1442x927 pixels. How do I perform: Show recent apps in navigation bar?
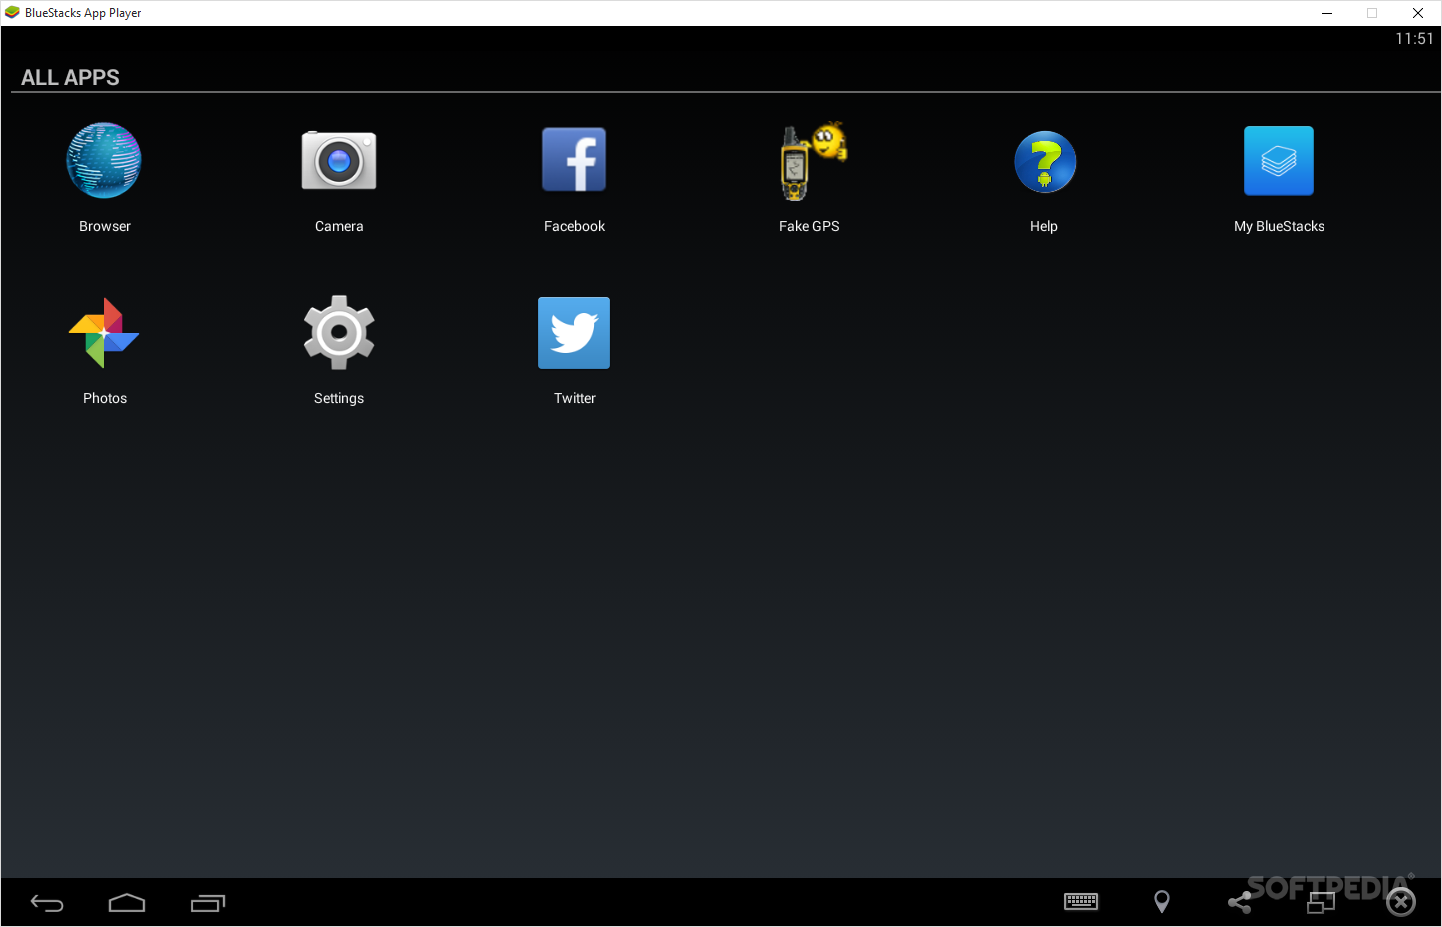pyautogui.click(x=208, y=904)
